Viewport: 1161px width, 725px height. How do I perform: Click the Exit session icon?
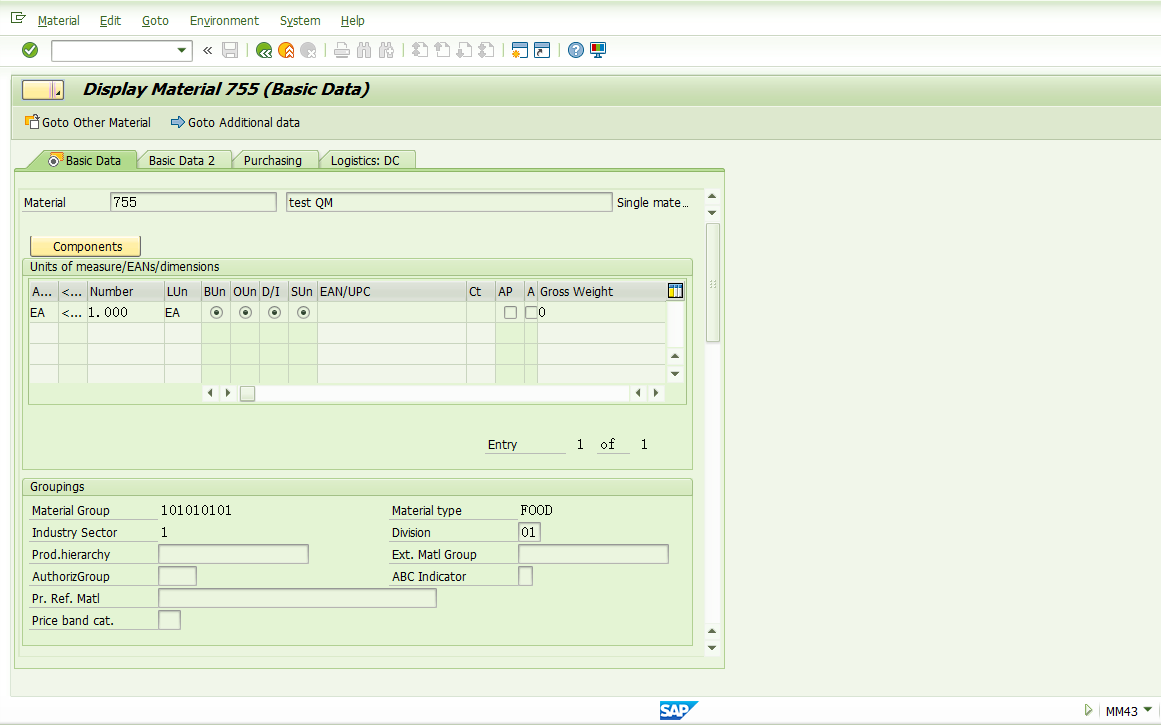tap(285, 50)
